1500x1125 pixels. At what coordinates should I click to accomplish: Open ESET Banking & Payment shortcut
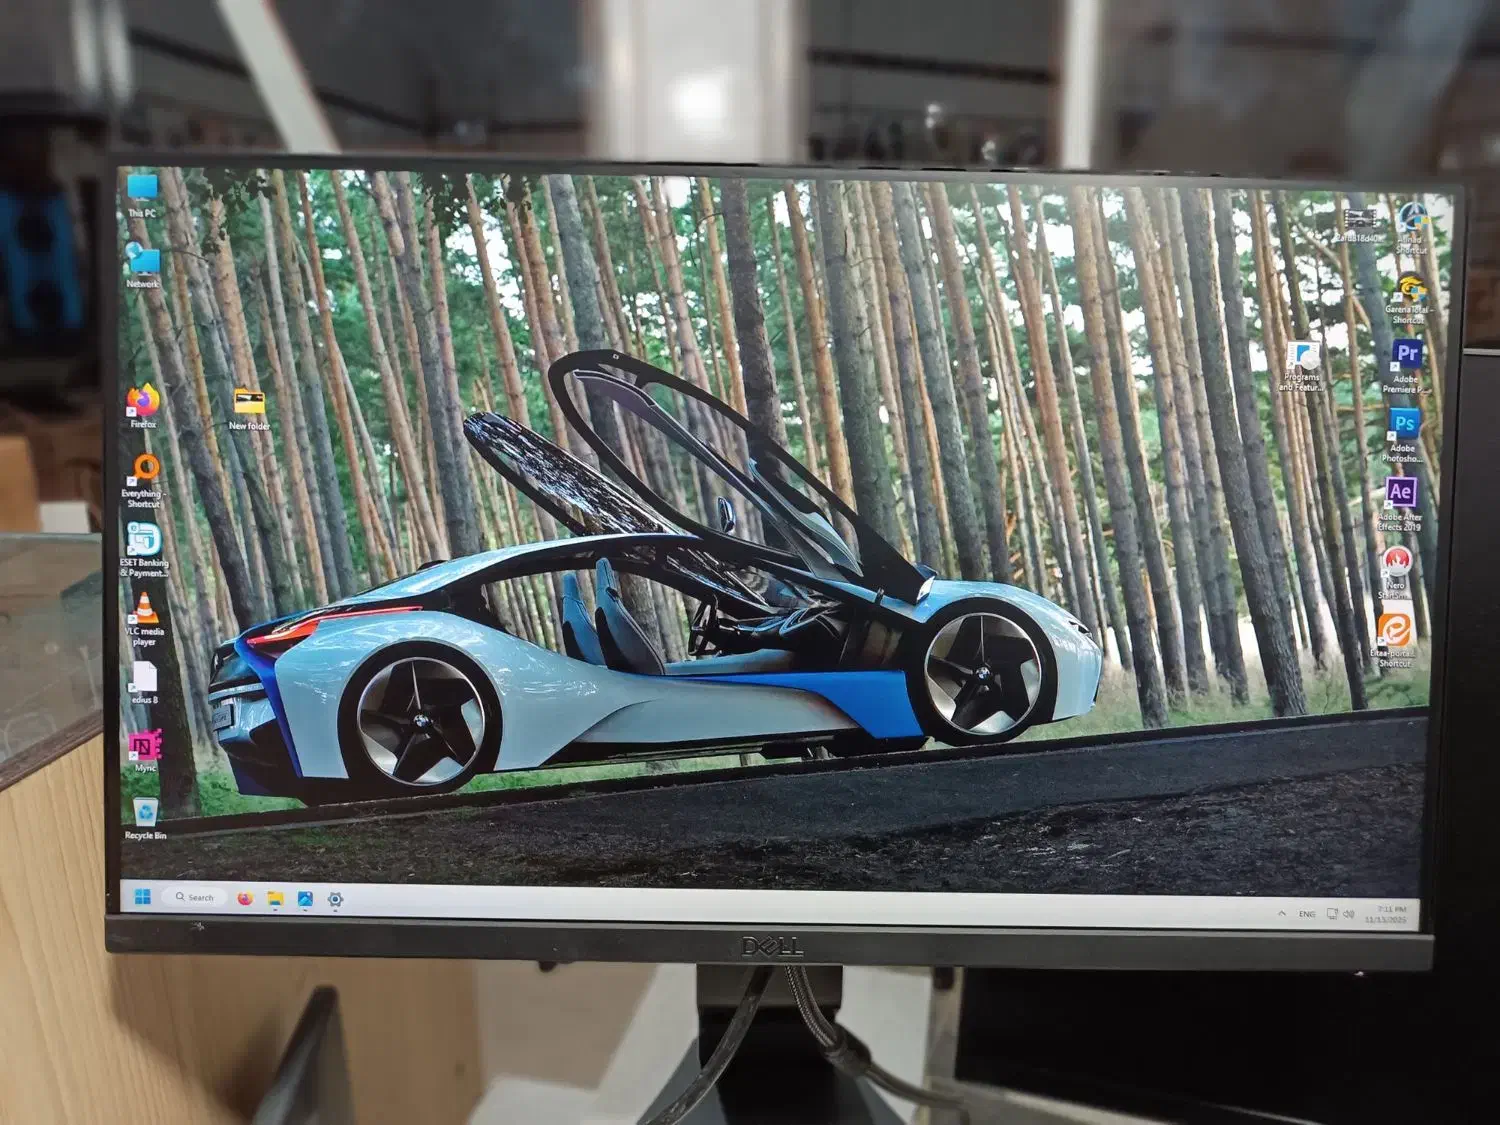[x=144, y=550]
